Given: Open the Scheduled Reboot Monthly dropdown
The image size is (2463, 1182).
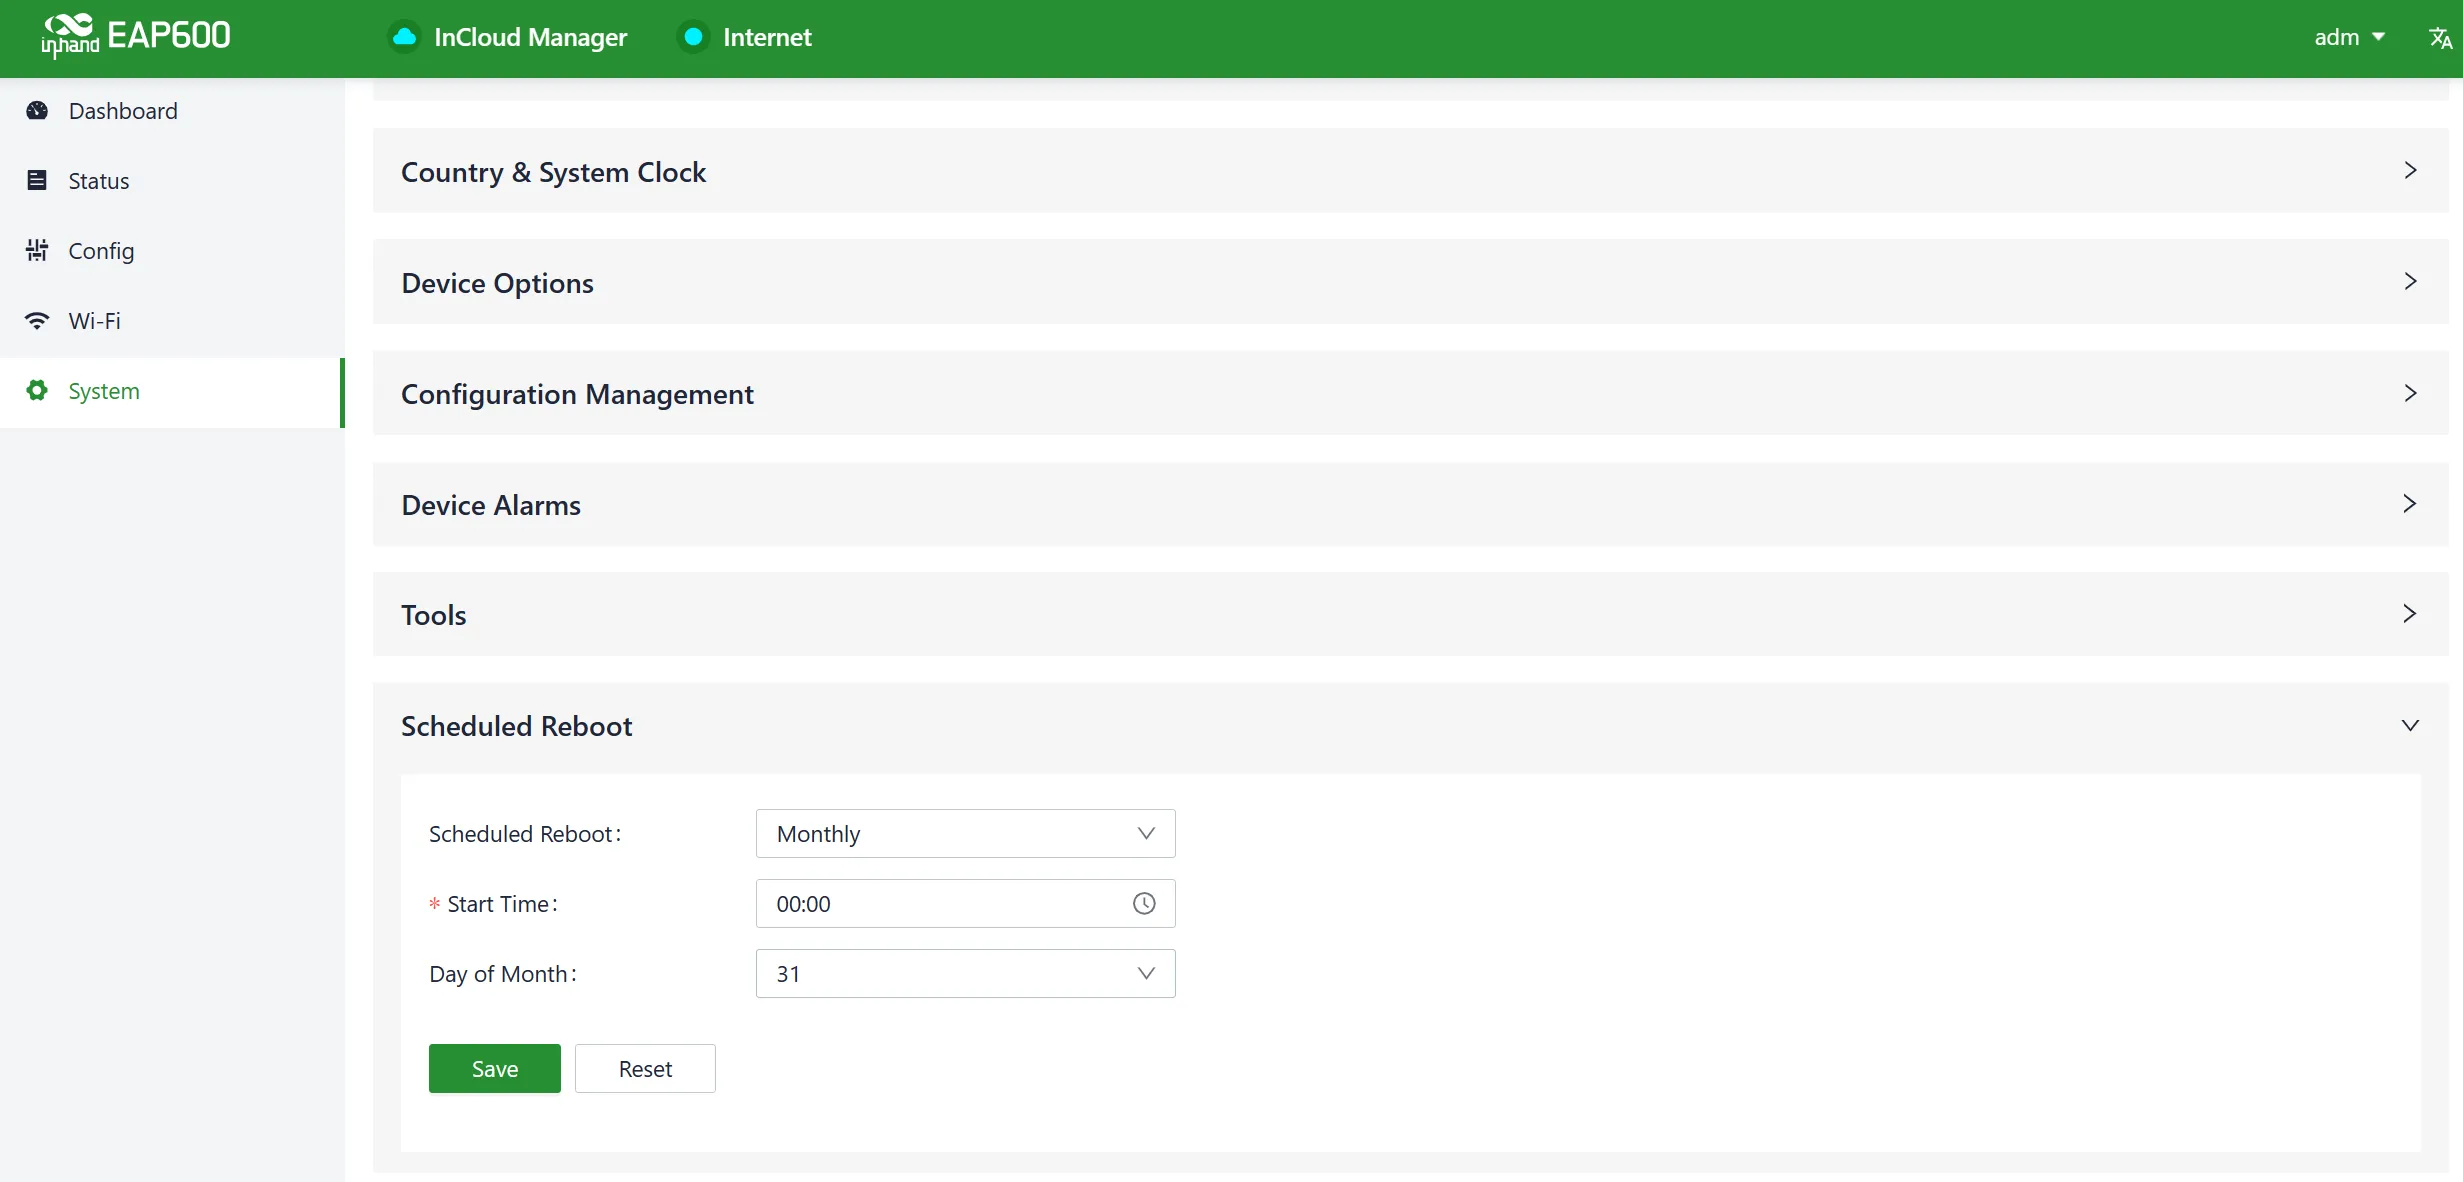Looking at the screenshot, I should click(965, 833).
